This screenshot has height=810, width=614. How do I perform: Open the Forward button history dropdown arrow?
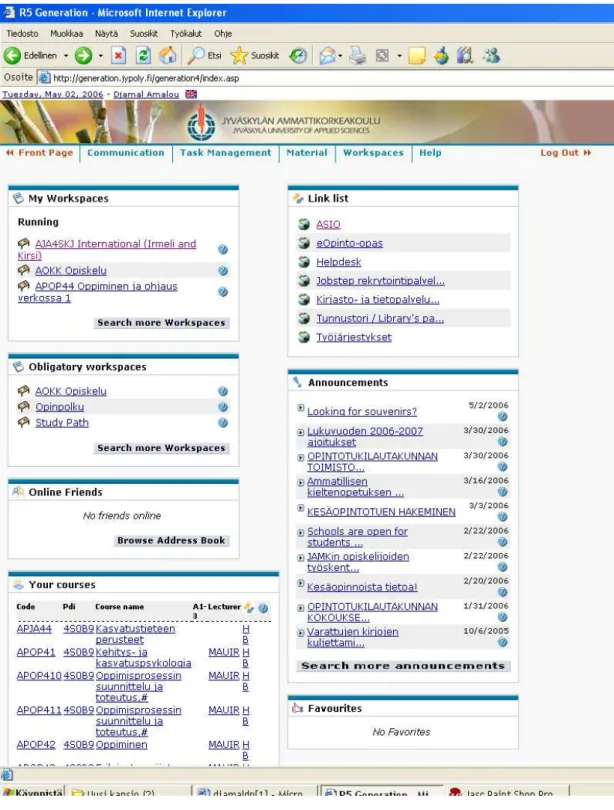pos(101,55)
